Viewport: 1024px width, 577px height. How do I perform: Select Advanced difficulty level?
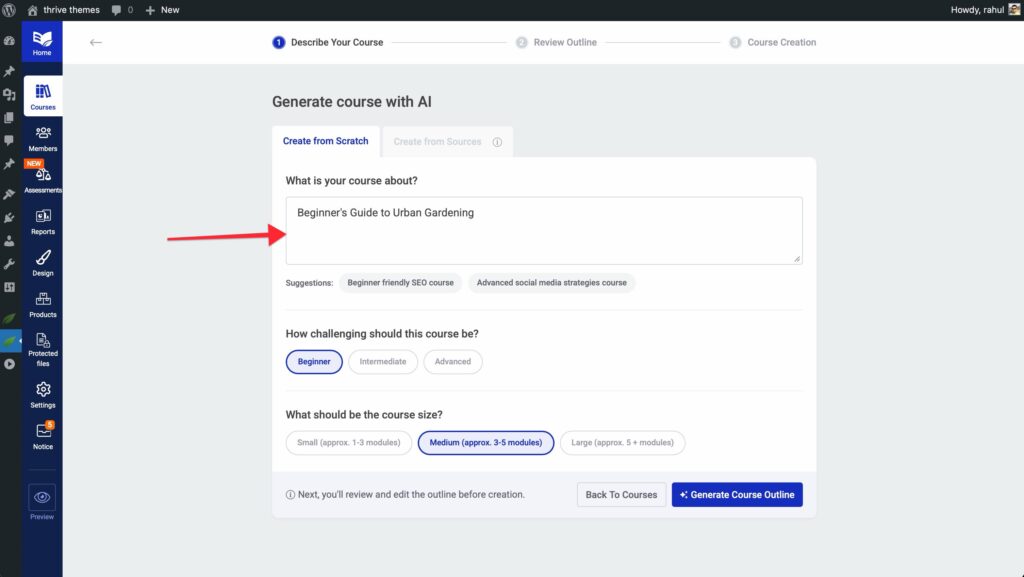tap(452, 361)
